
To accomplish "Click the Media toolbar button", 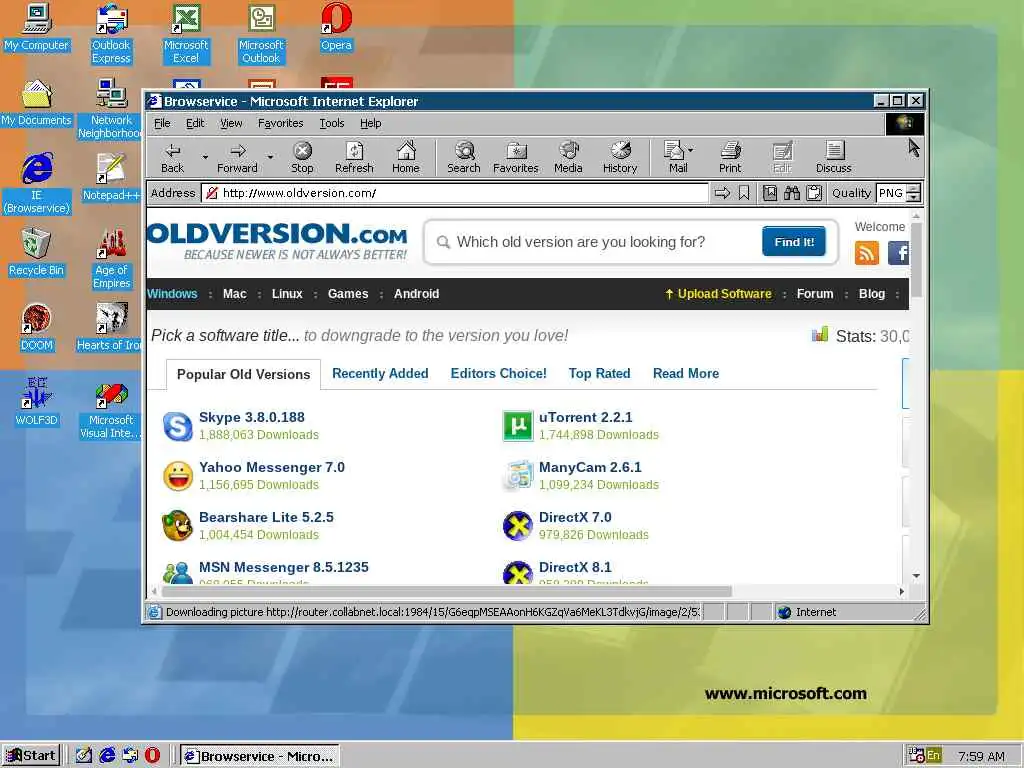I will (x=568, y=157).
